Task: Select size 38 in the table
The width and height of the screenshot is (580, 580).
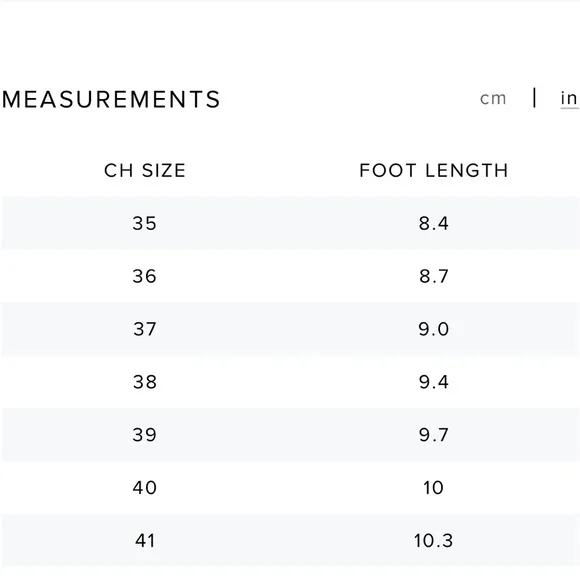Action: (x=145, y=382)
